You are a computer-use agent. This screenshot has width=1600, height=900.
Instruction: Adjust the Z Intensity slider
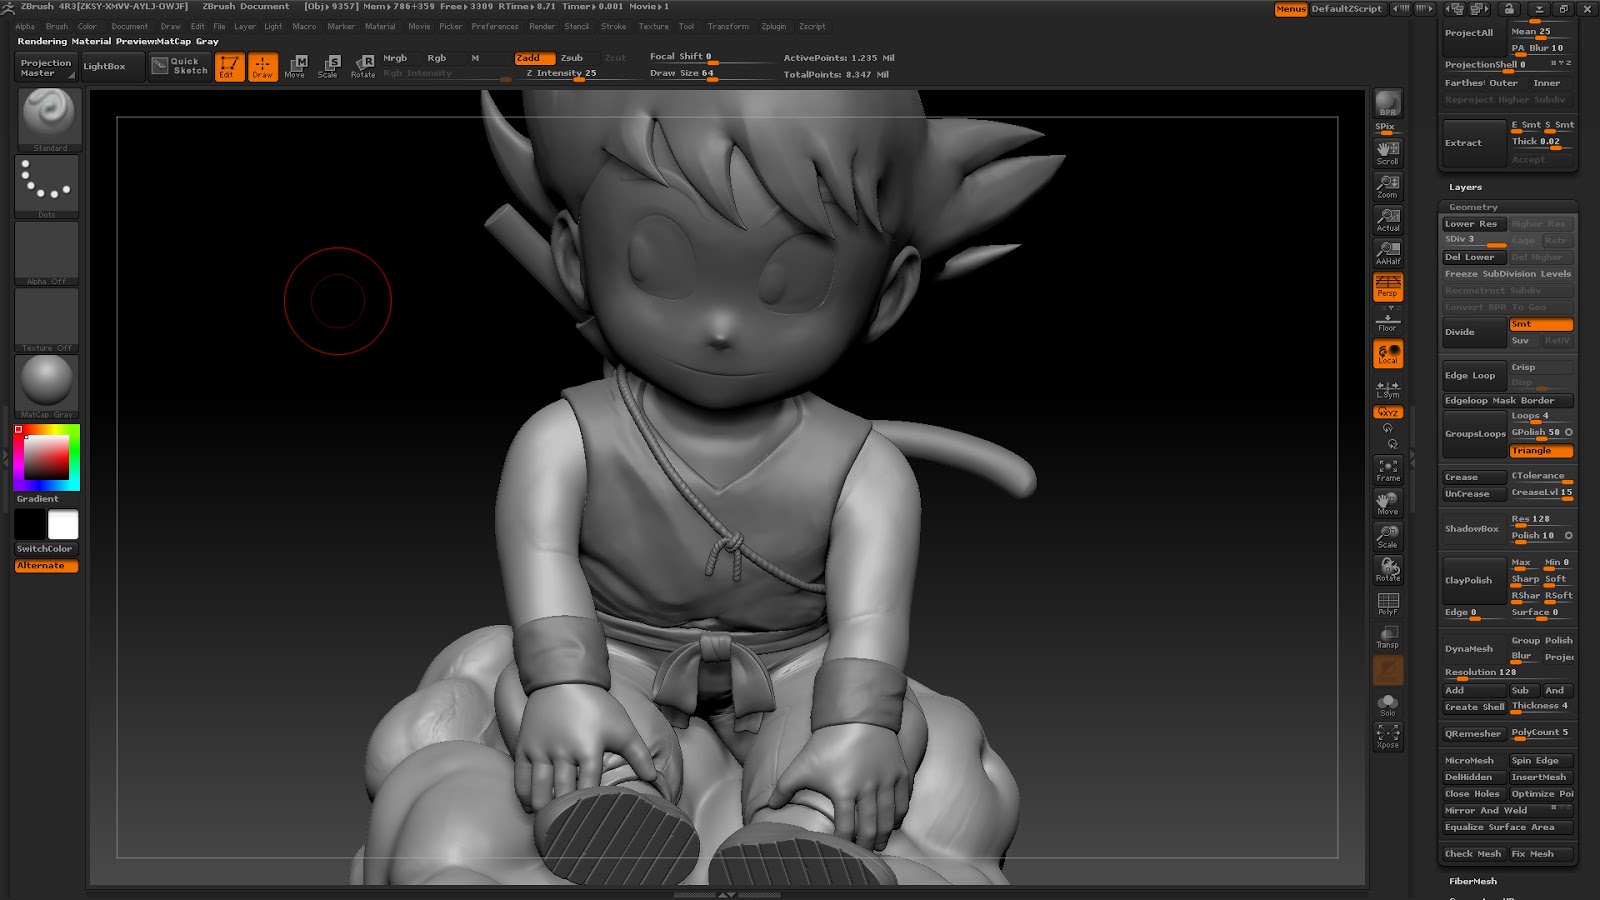(580, 74)
